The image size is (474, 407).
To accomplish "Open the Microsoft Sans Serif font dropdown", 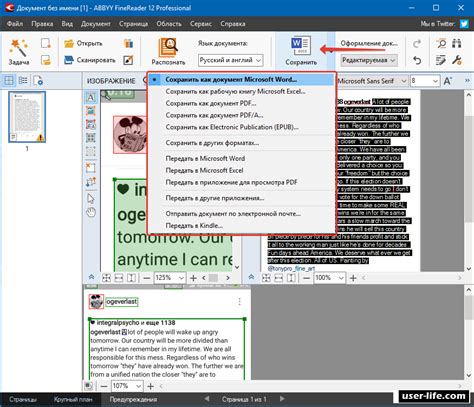I will (372, 81).
